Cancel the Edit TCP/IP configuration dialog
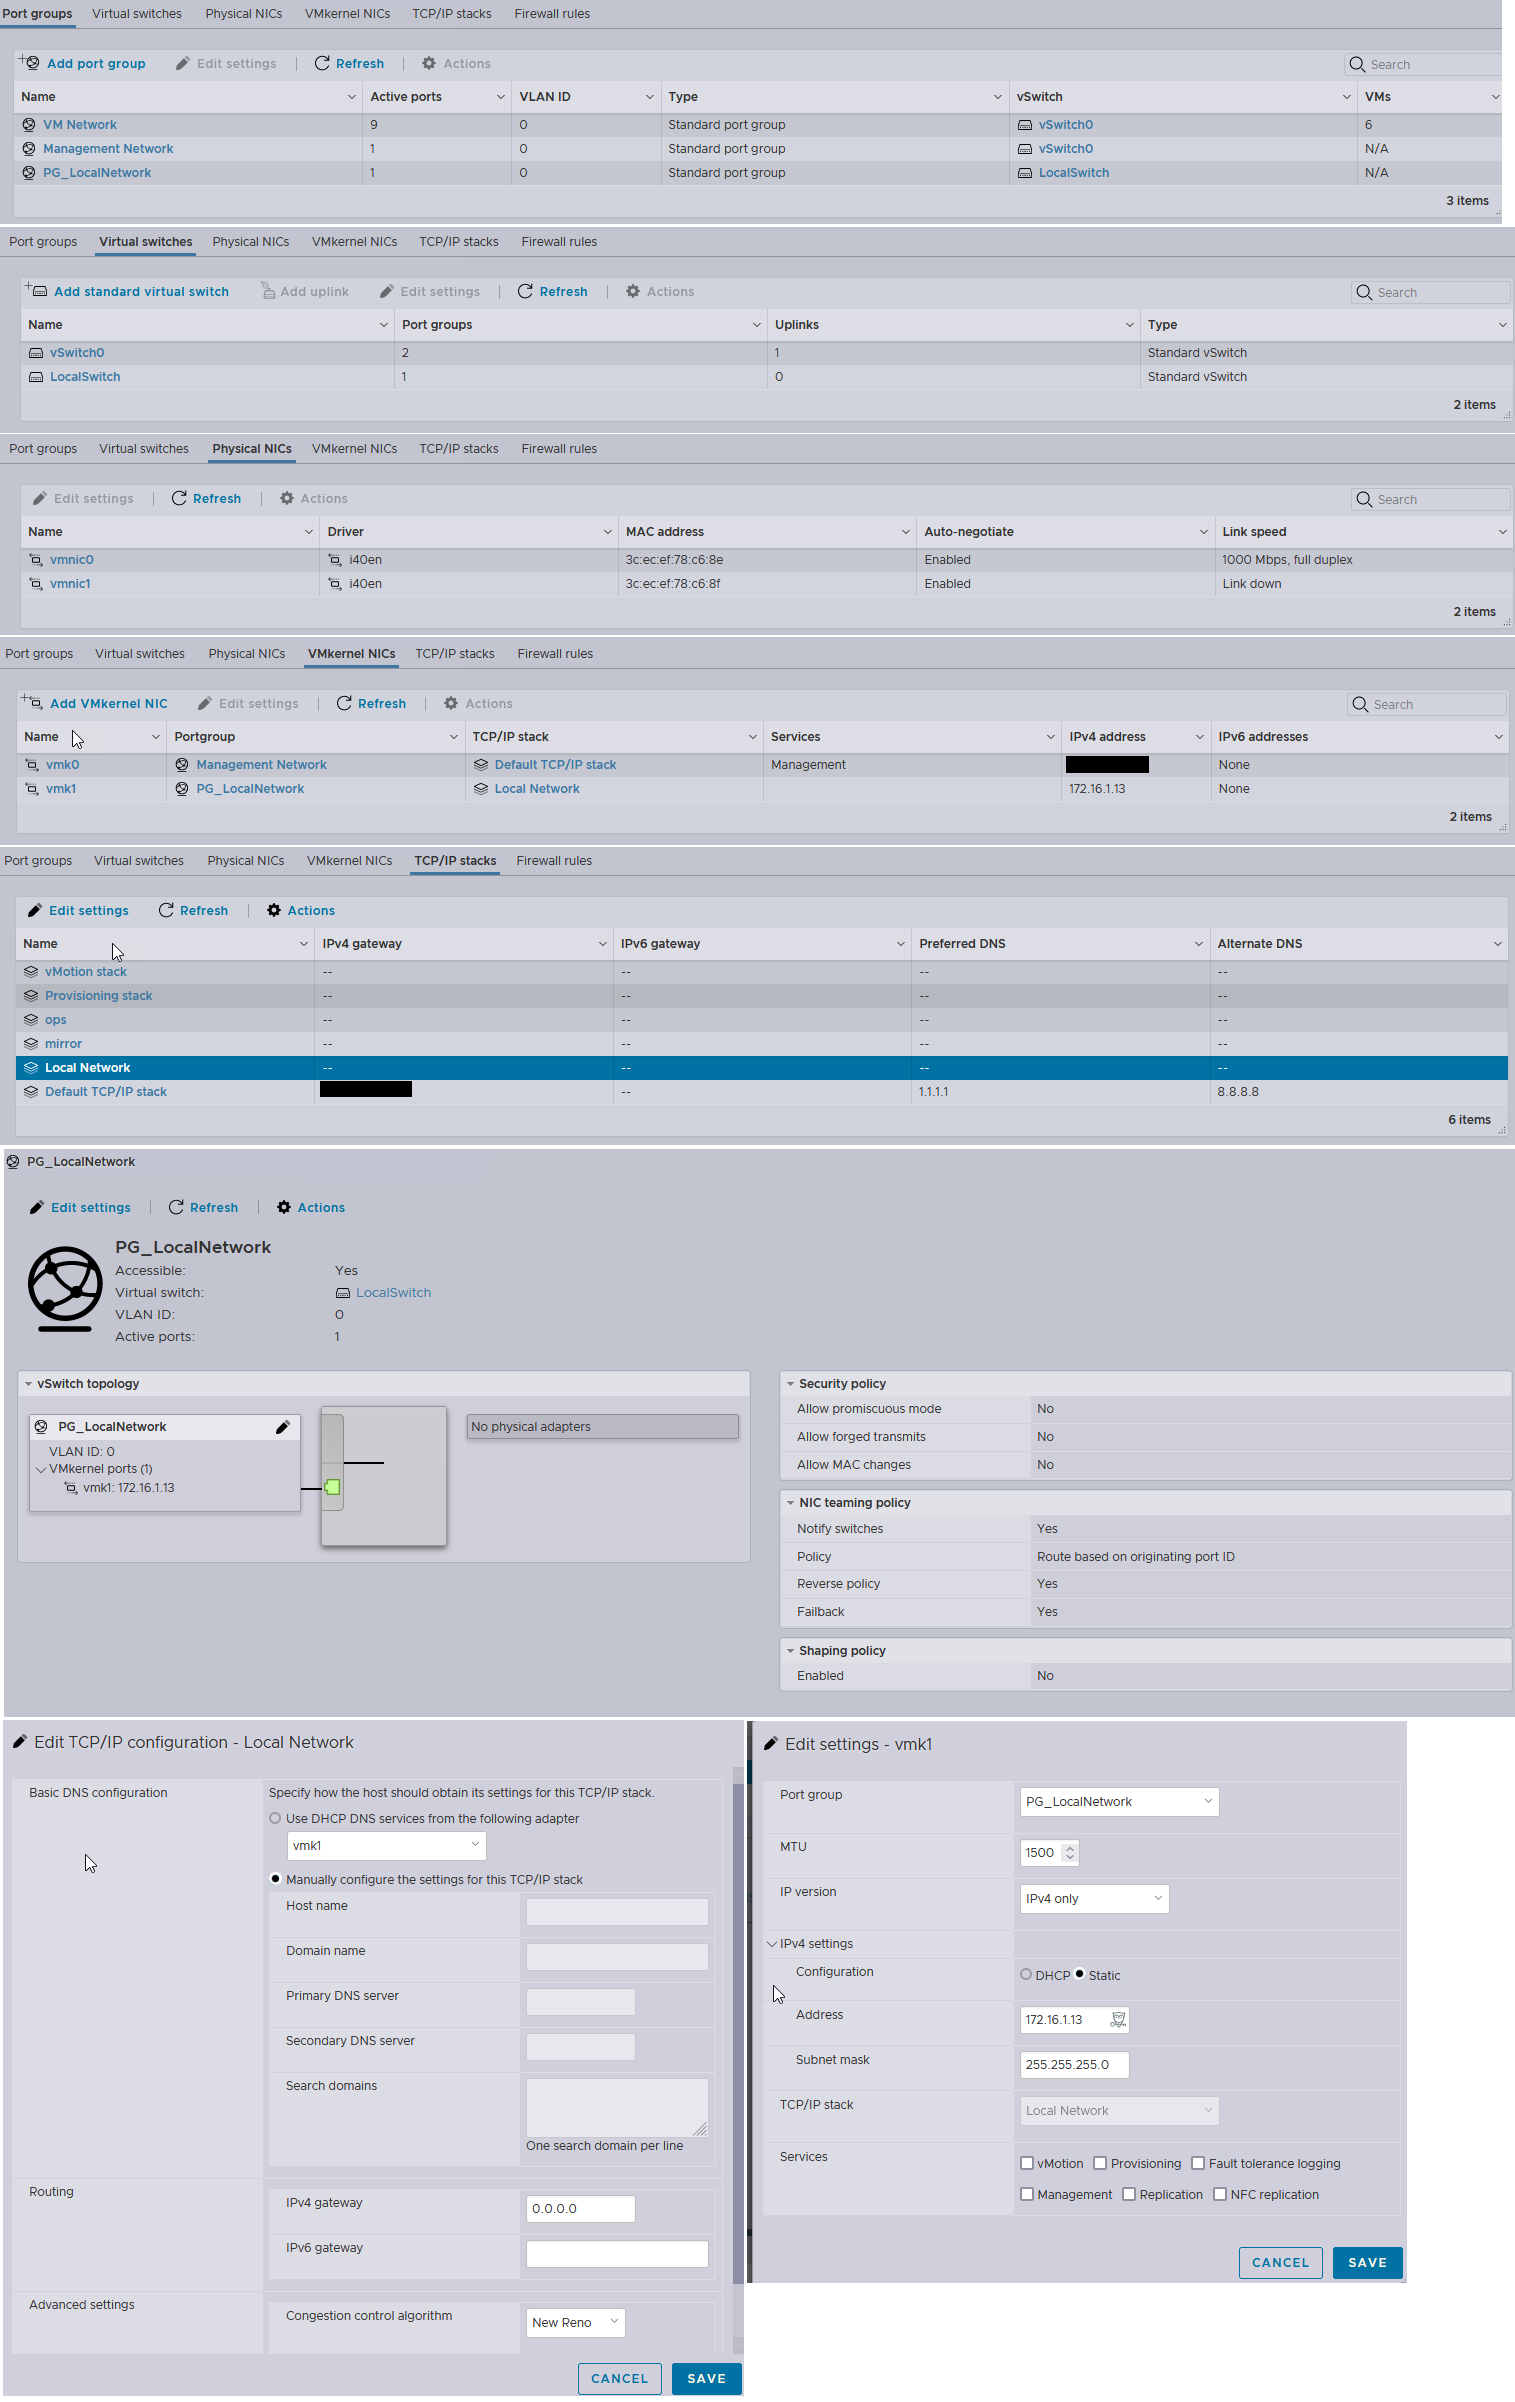Image resolution: width=1515 pixels, height=2402 pixels. click(x=619, y=2379)
